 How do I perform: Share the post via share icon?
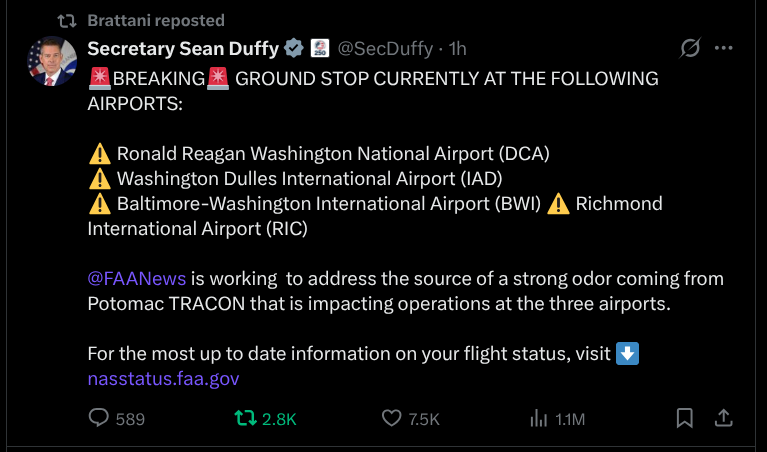[x=722, y=418]
